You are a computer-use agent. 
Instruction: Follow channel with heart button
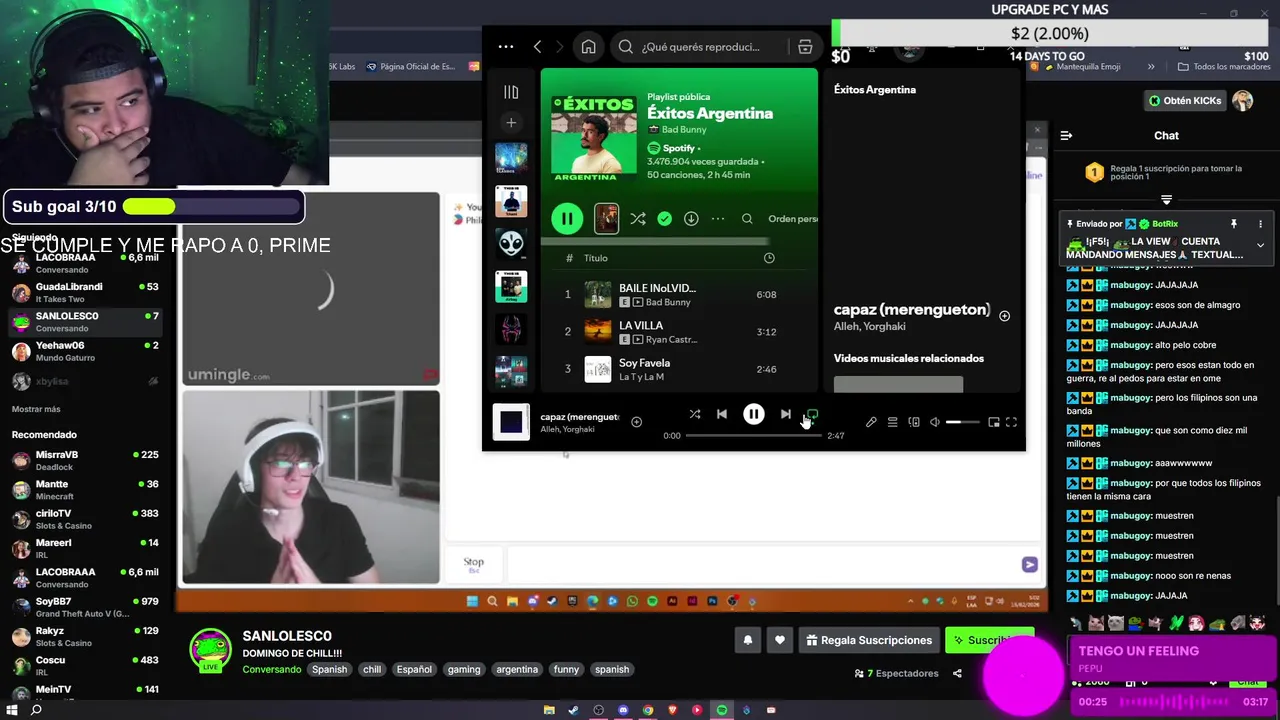780,640
